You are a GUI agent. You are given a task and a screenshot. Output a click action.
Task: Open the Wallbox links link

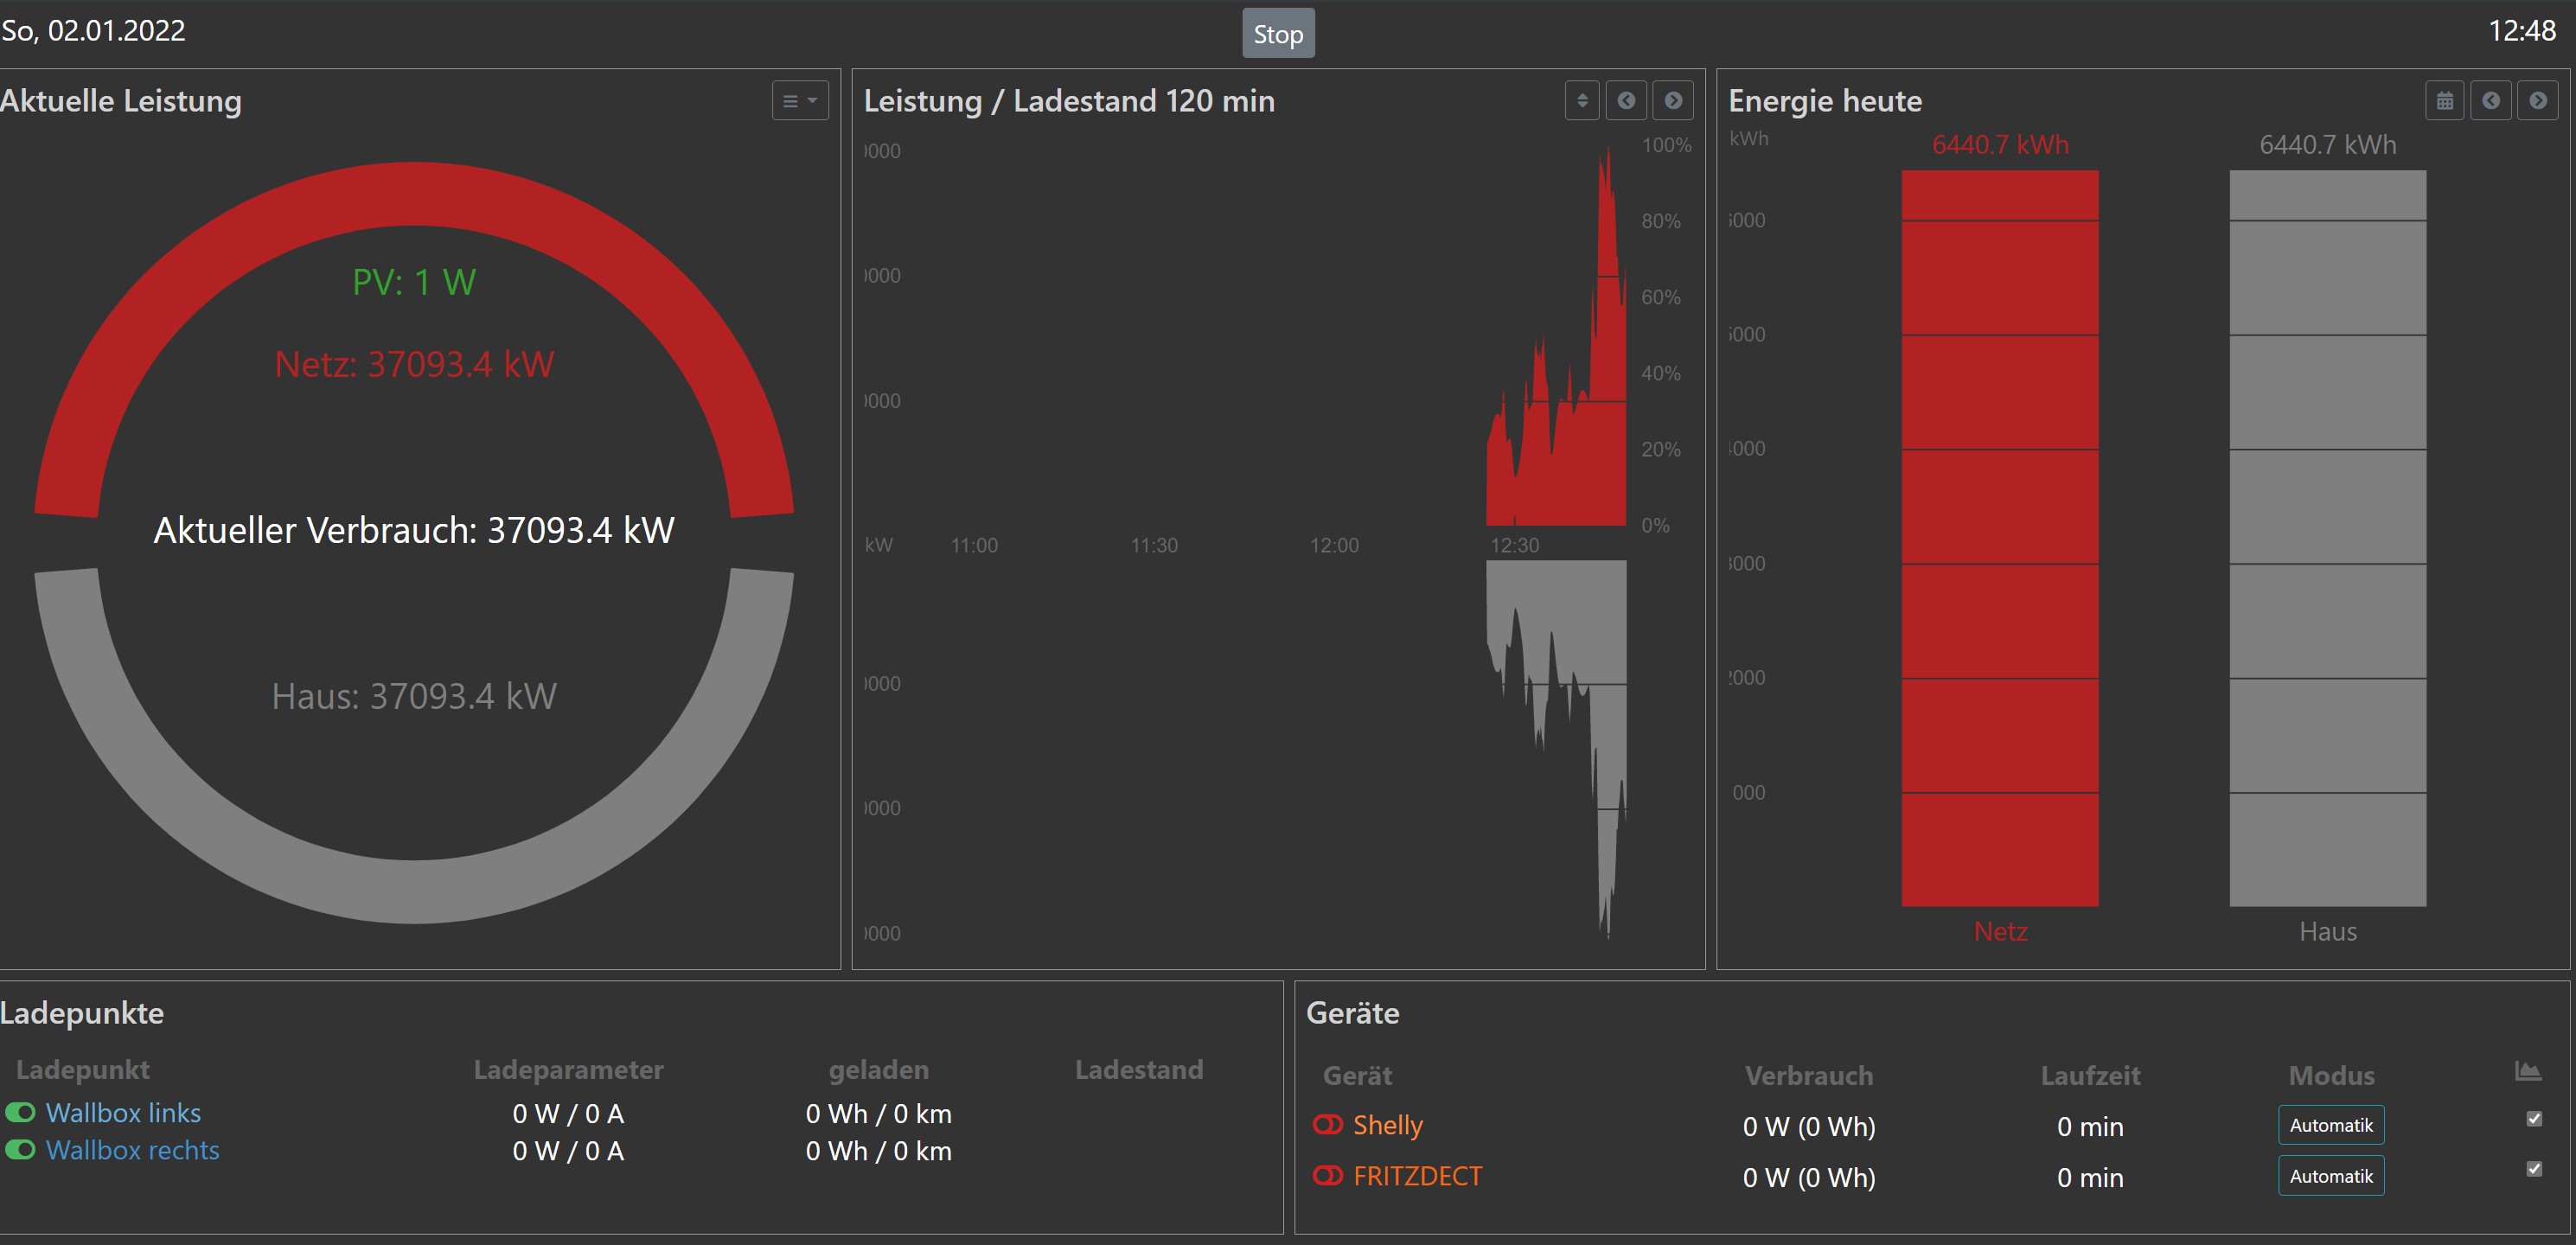tap(123, 1113)
